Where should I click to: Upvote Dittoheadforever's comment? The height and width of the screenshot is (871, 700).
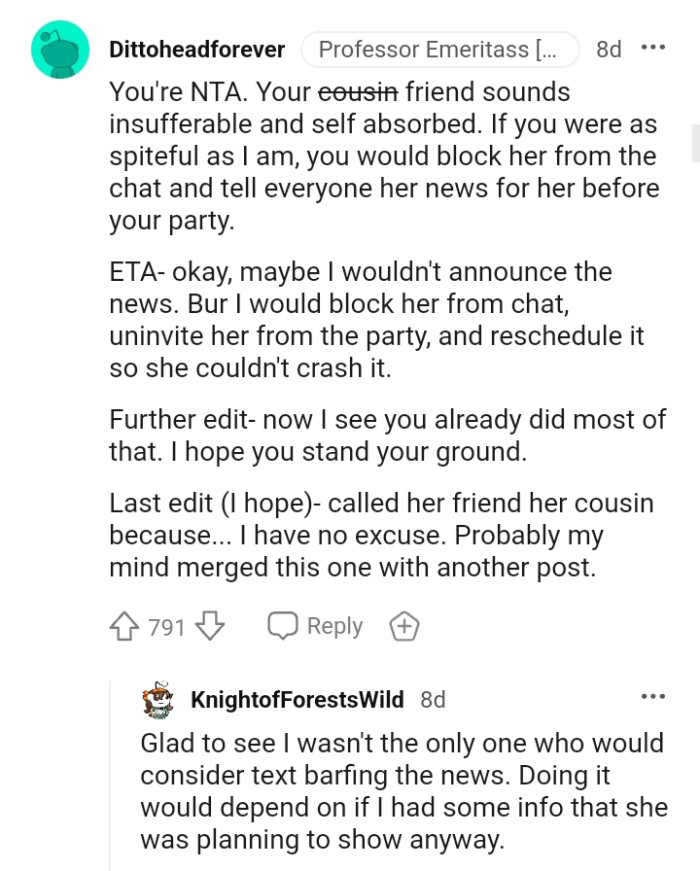tap(124, 625)
